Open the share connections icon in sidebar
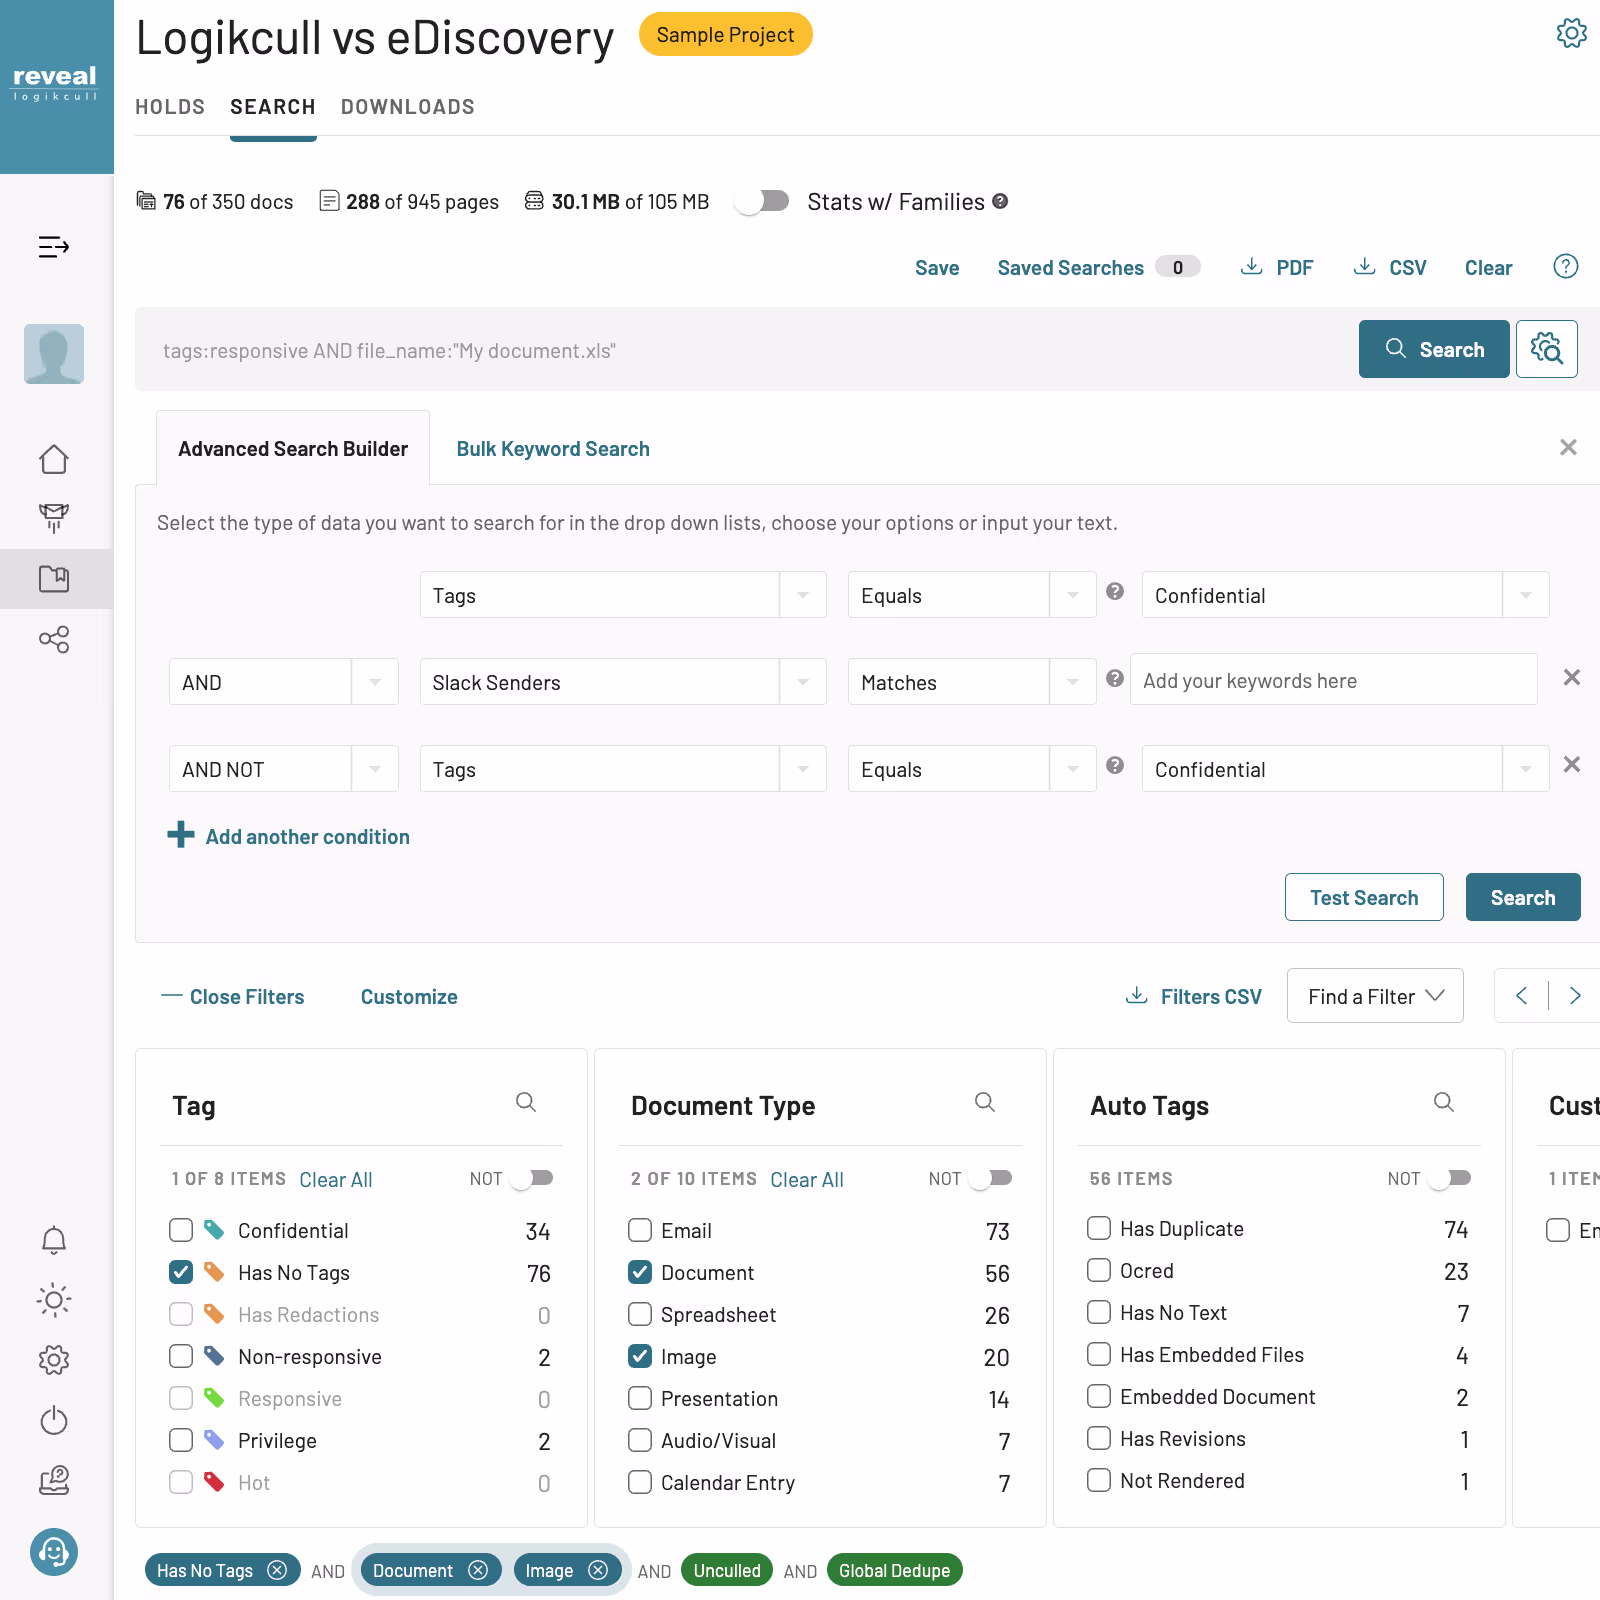Screen dimensions: 1600x1600 [x=54, y=639]
